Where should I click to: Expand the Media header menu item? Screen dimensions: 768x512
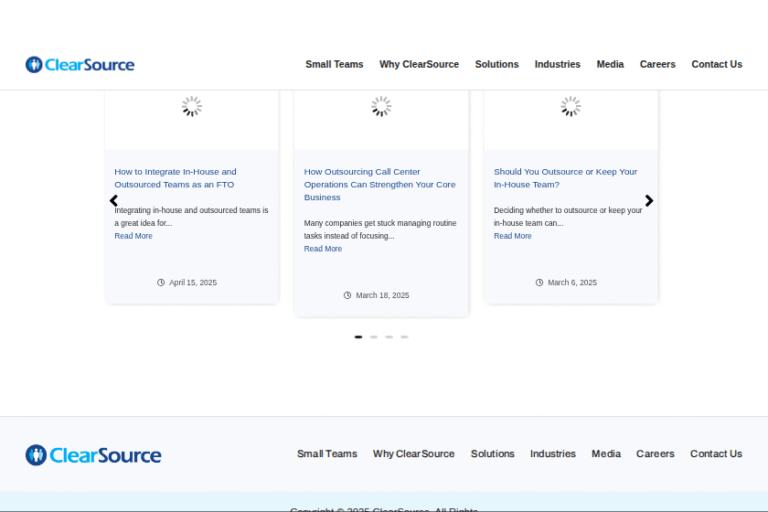(x=610, y=64)
